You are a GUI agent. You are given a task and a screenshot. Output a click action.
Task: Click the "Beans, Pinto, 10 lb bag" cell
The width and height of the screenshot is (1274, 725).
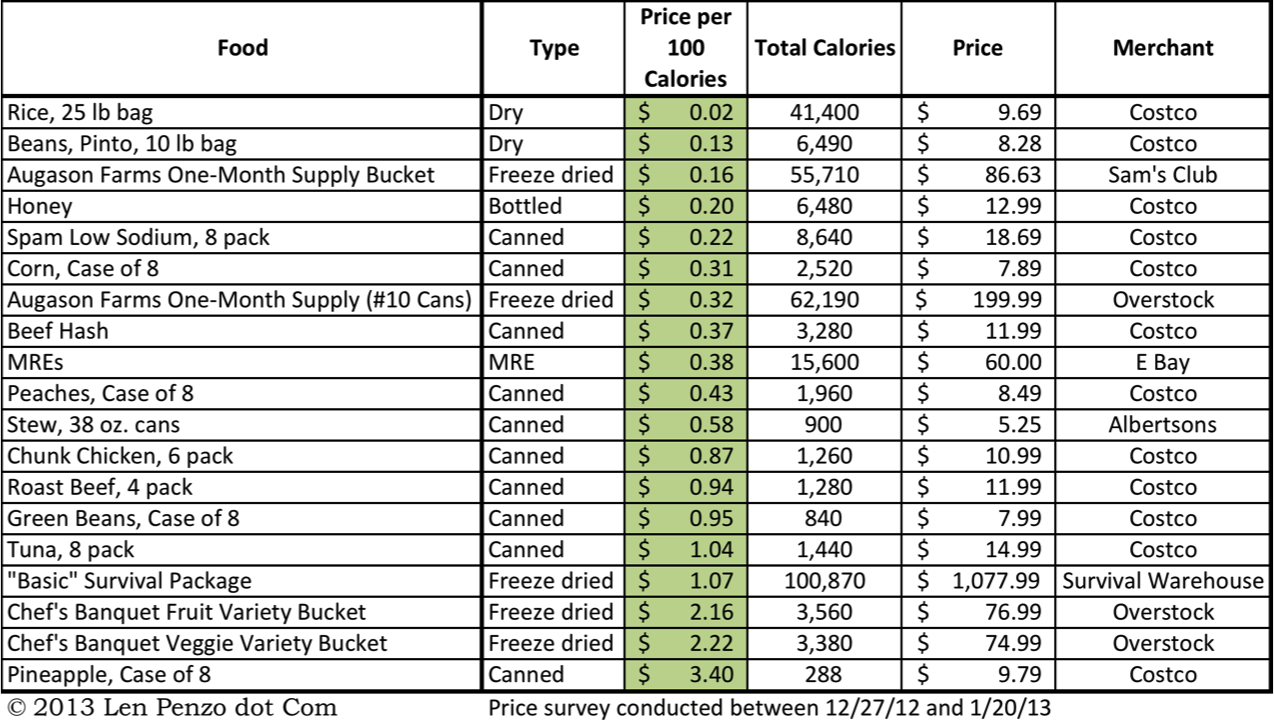coord(122,144)
